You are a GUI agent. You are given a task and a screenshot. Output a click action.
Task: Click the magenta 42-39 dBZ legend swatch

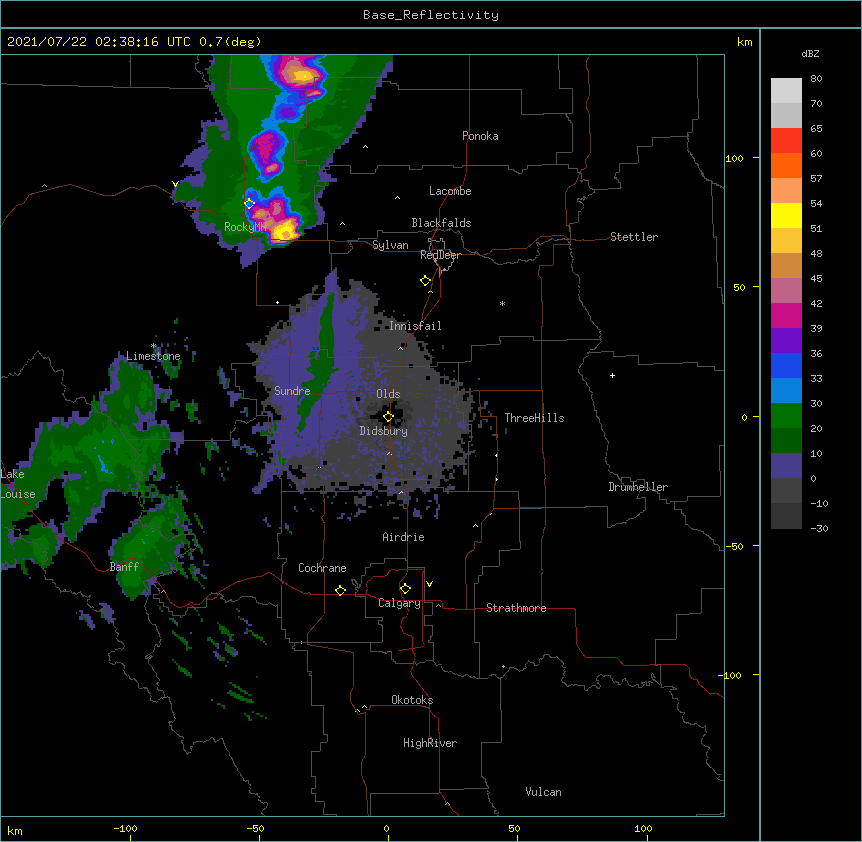tap(786, 315)
